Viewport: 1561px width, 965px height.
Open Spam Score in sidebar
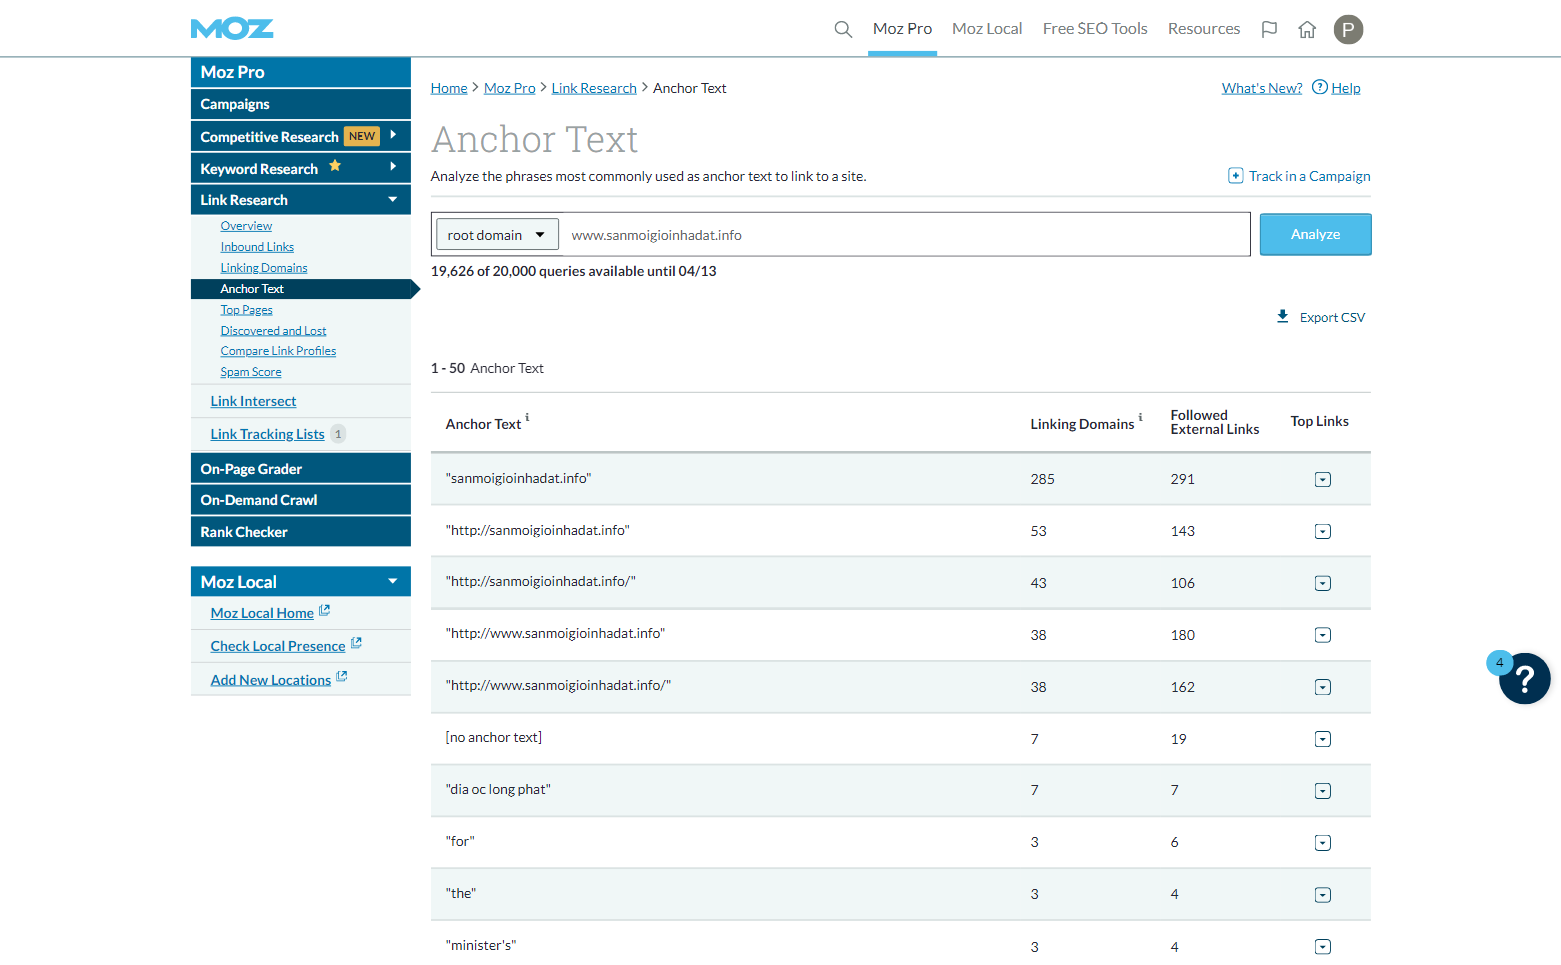(251, 372)
